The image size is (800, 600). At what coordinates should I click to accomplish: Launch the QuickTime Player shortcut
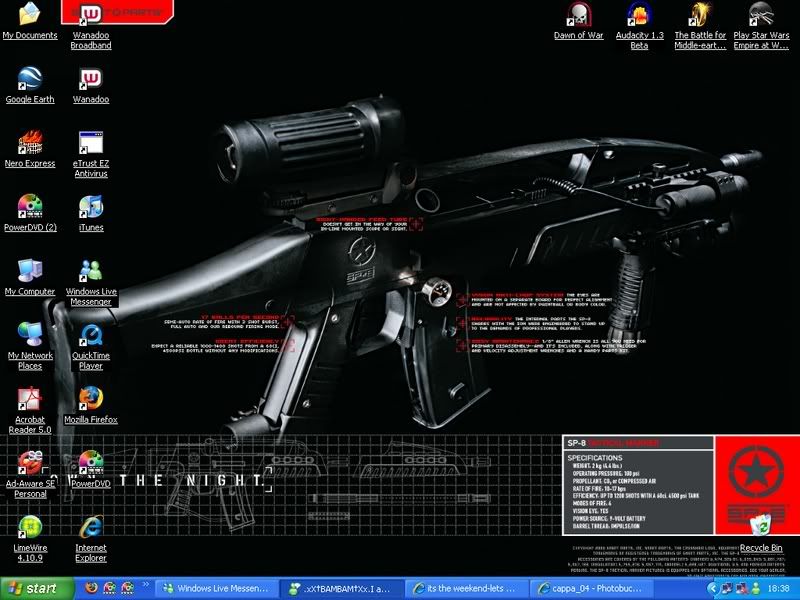coord(91,347)
